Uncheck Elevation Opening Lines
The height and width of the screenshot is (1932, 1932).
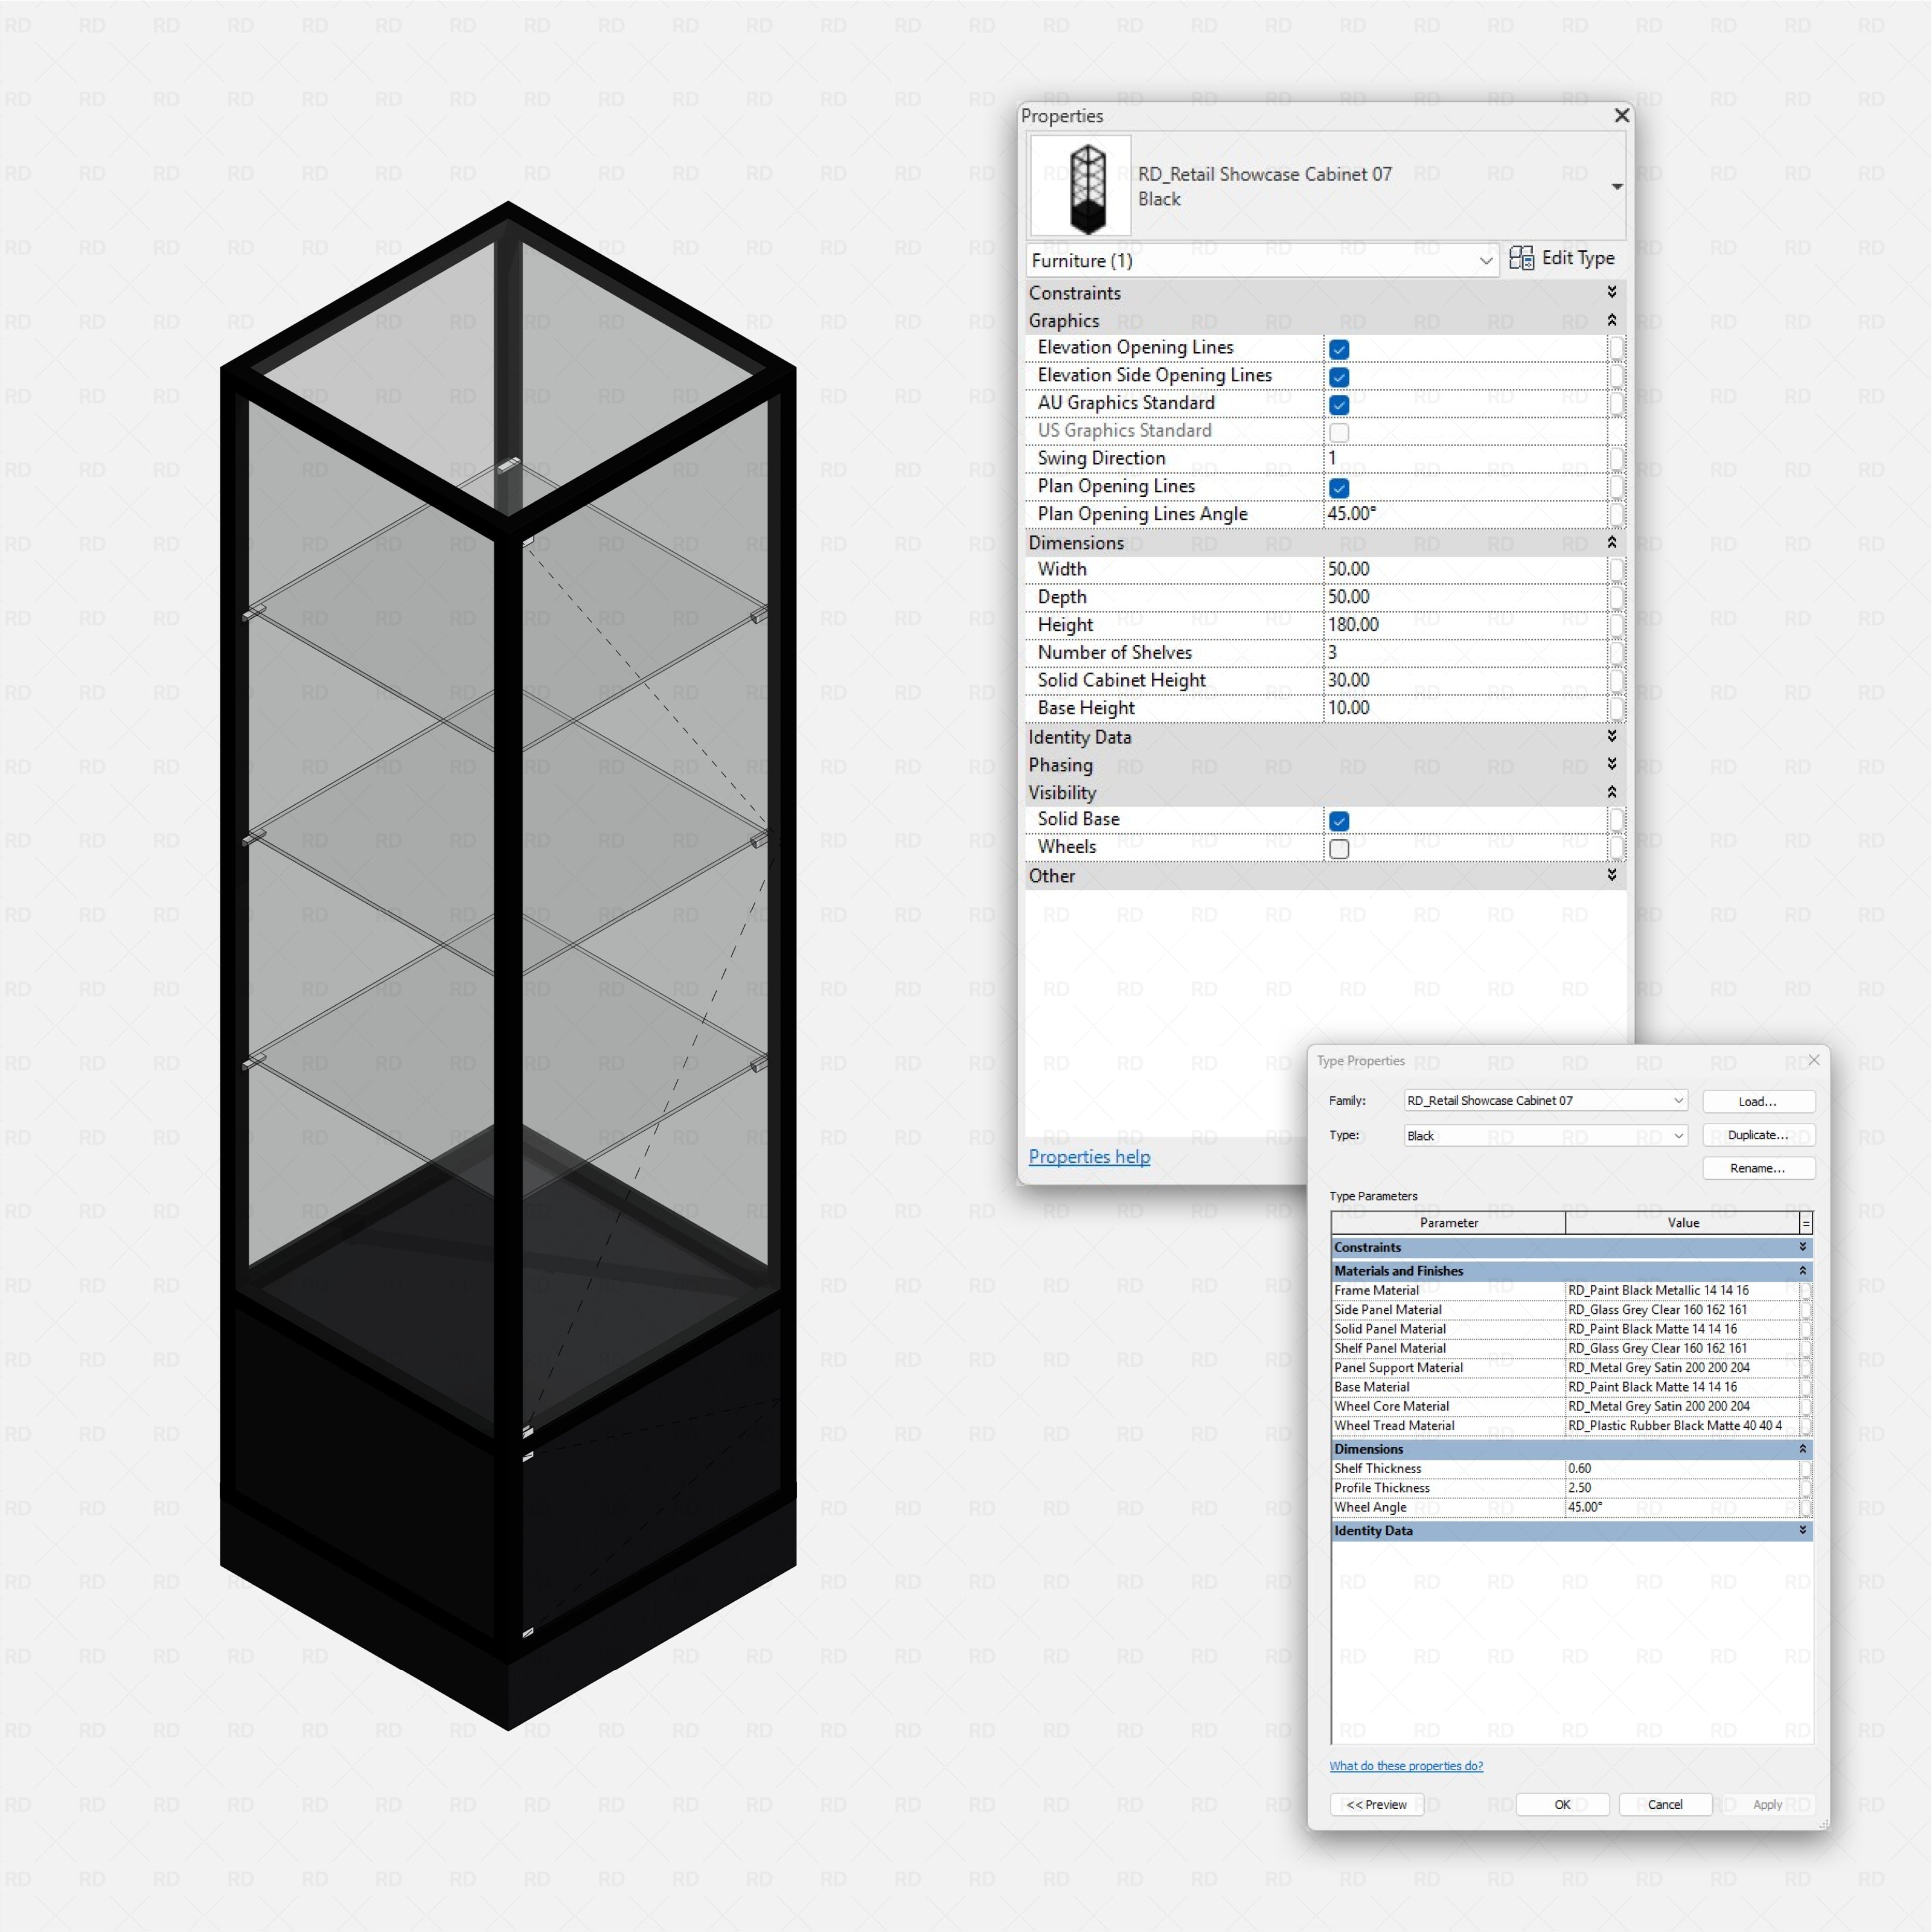1339,349
